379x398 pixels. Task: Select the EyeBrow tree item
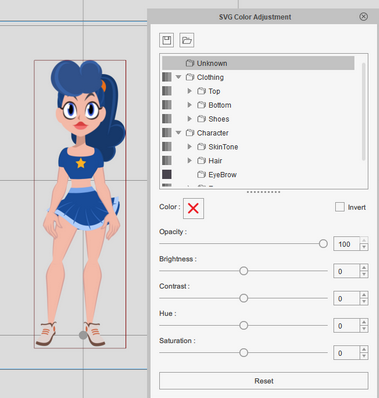(222, 175)
